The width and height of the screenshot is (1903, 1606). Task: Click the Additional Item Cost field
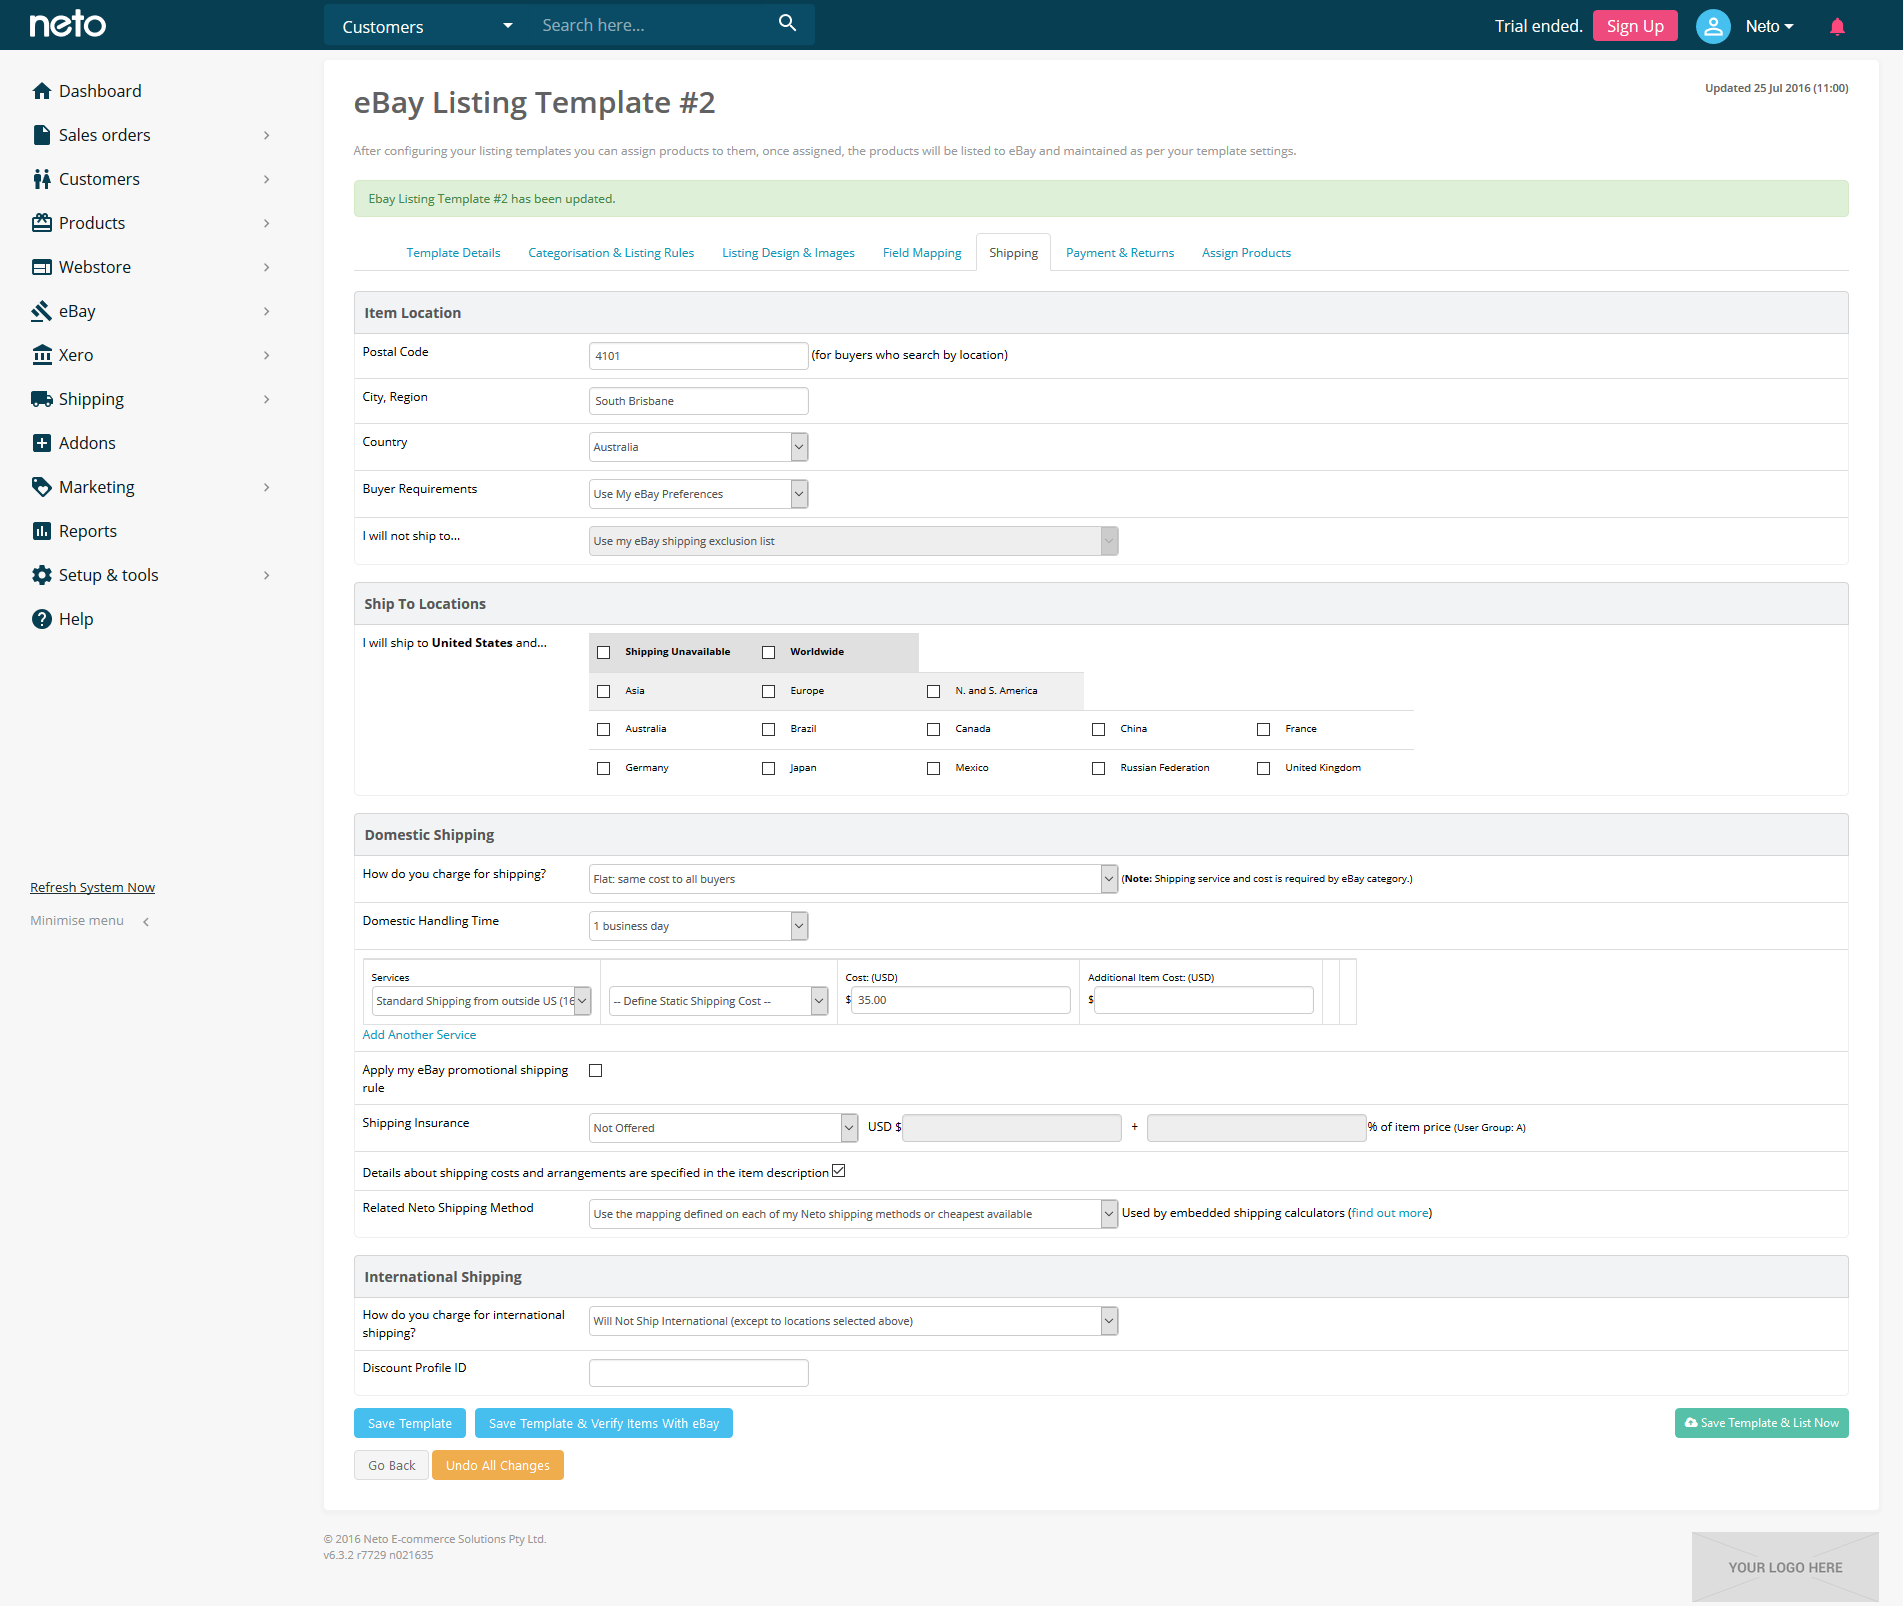point(1203,1000)
